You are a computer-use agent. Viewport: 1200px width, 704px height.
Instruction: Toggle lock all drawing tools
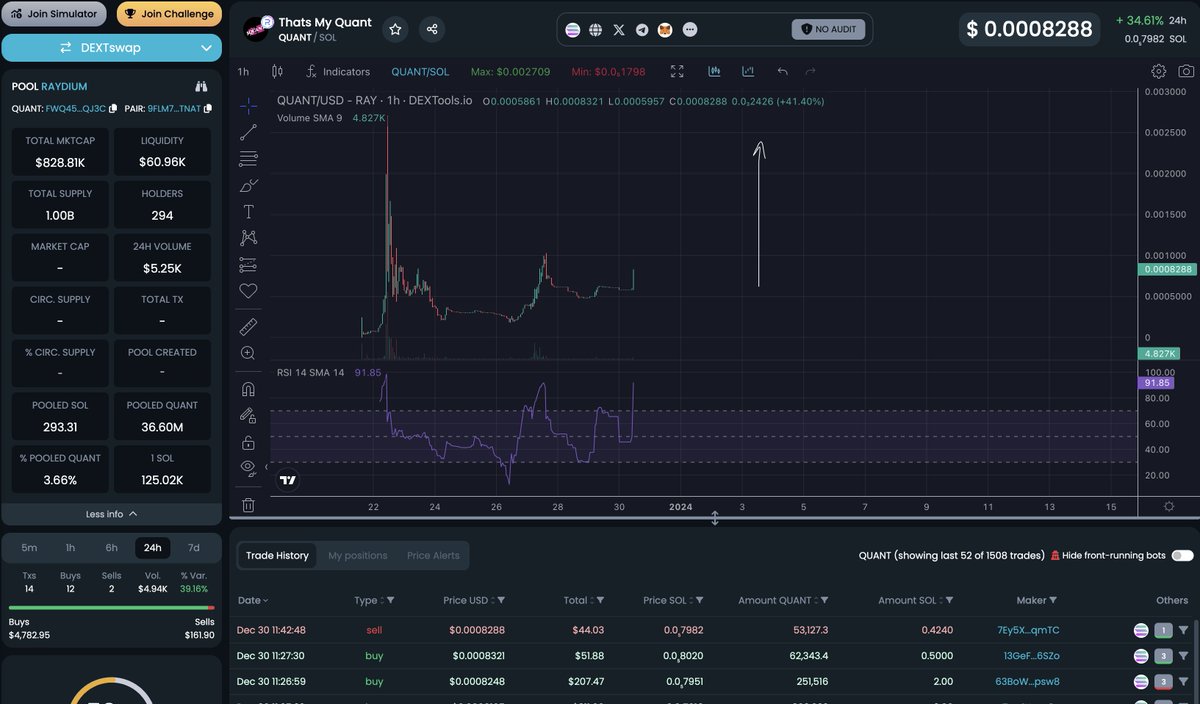(248, 442)
